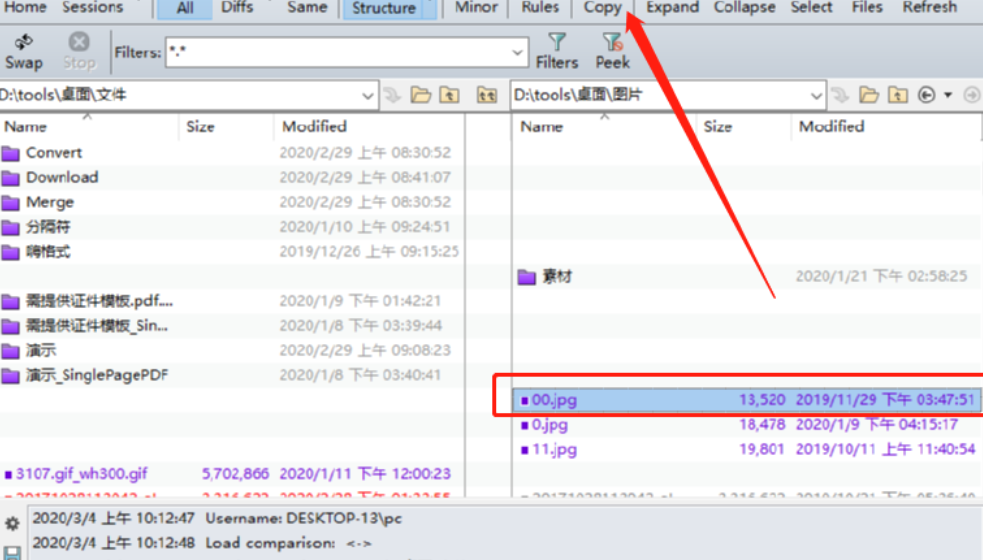Toggle Structure view mode

pyautogui.click(x=384, y=8)
